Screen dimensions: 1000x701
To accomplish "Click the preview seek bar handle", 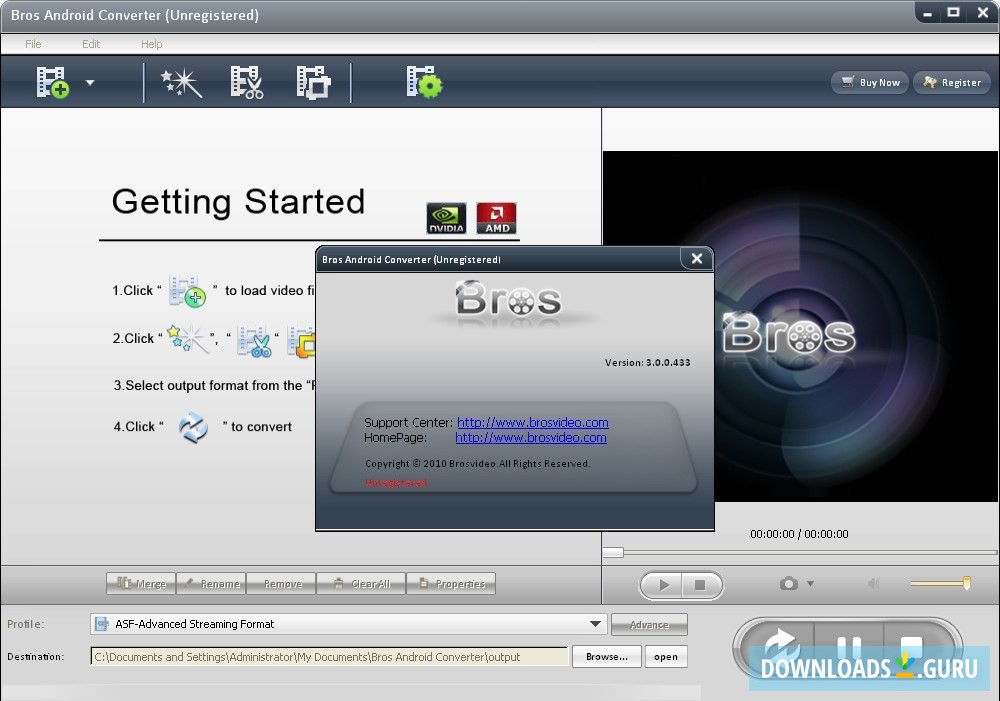I will pyautogui.click(x=613, y=552).
